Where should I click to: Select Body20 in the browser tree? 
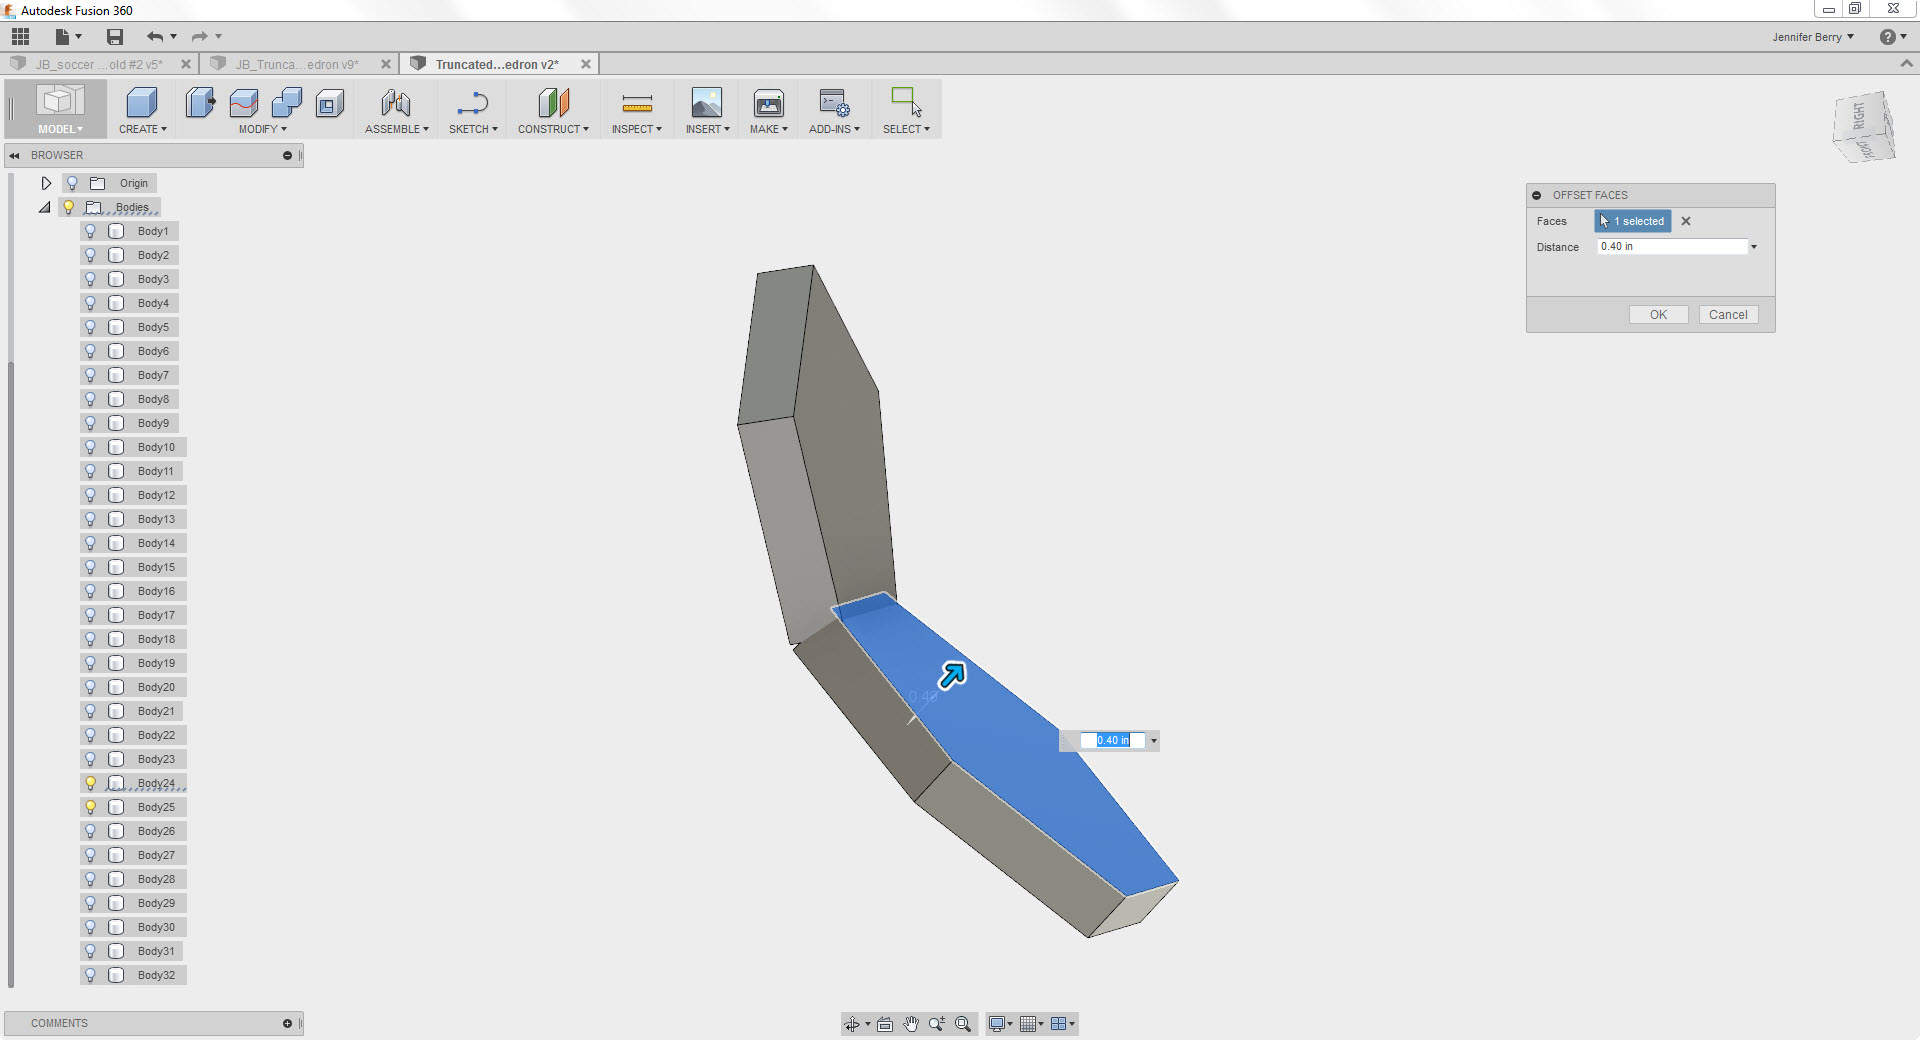pyautogui.click(x=156, y=687)
